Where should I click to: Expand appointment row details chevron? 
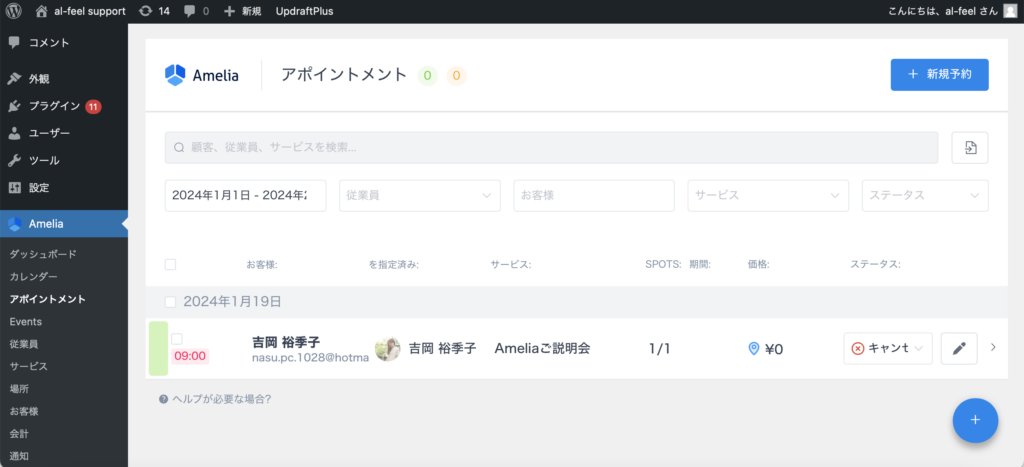point(993,348)
